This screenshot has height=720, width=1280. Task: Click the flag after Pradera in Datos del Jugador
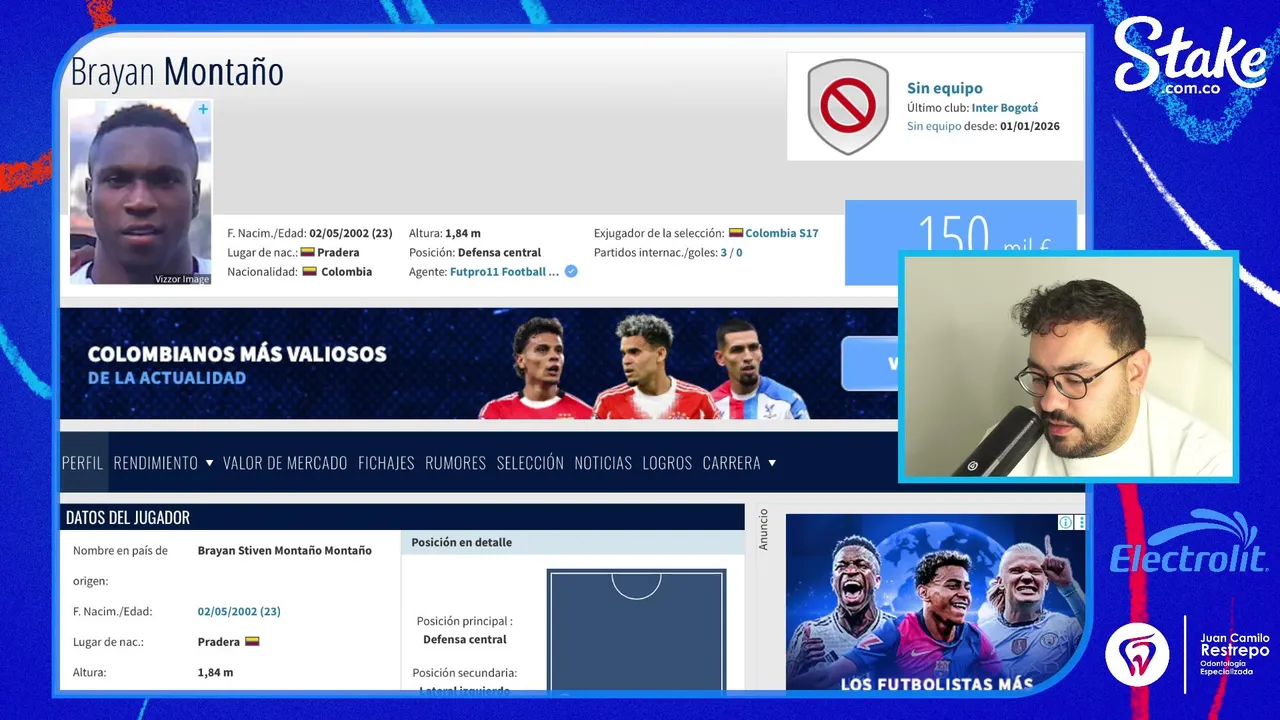[252, 641]
